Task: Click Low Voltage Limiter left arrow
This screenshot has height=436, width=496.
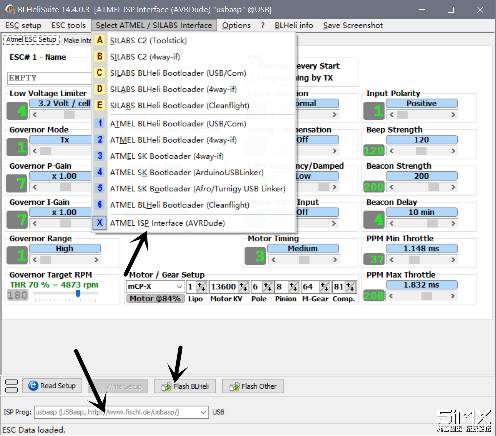Action: click(x=35, y=115)
